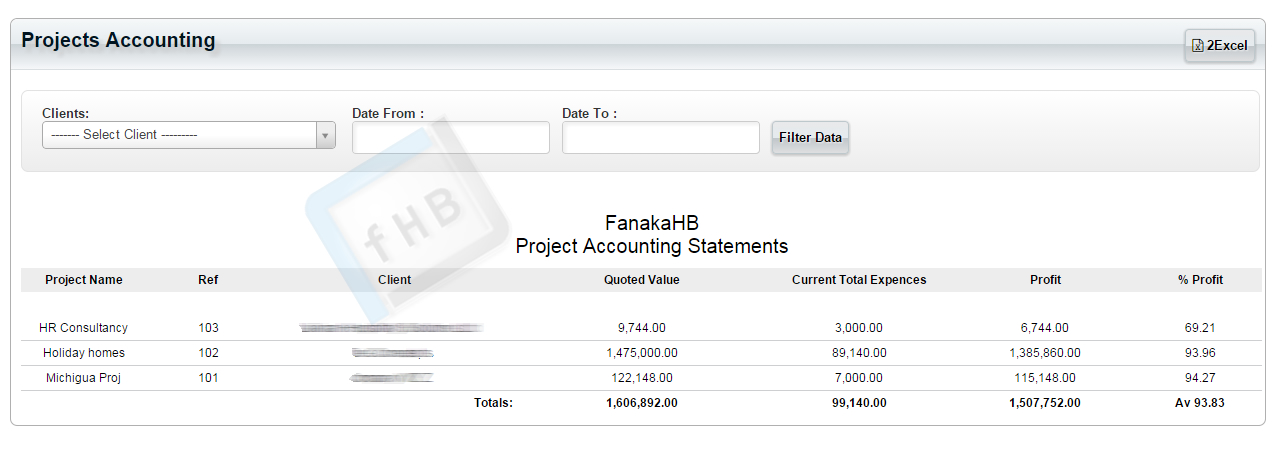Click quoted value 122,148.00

(642, 378)
